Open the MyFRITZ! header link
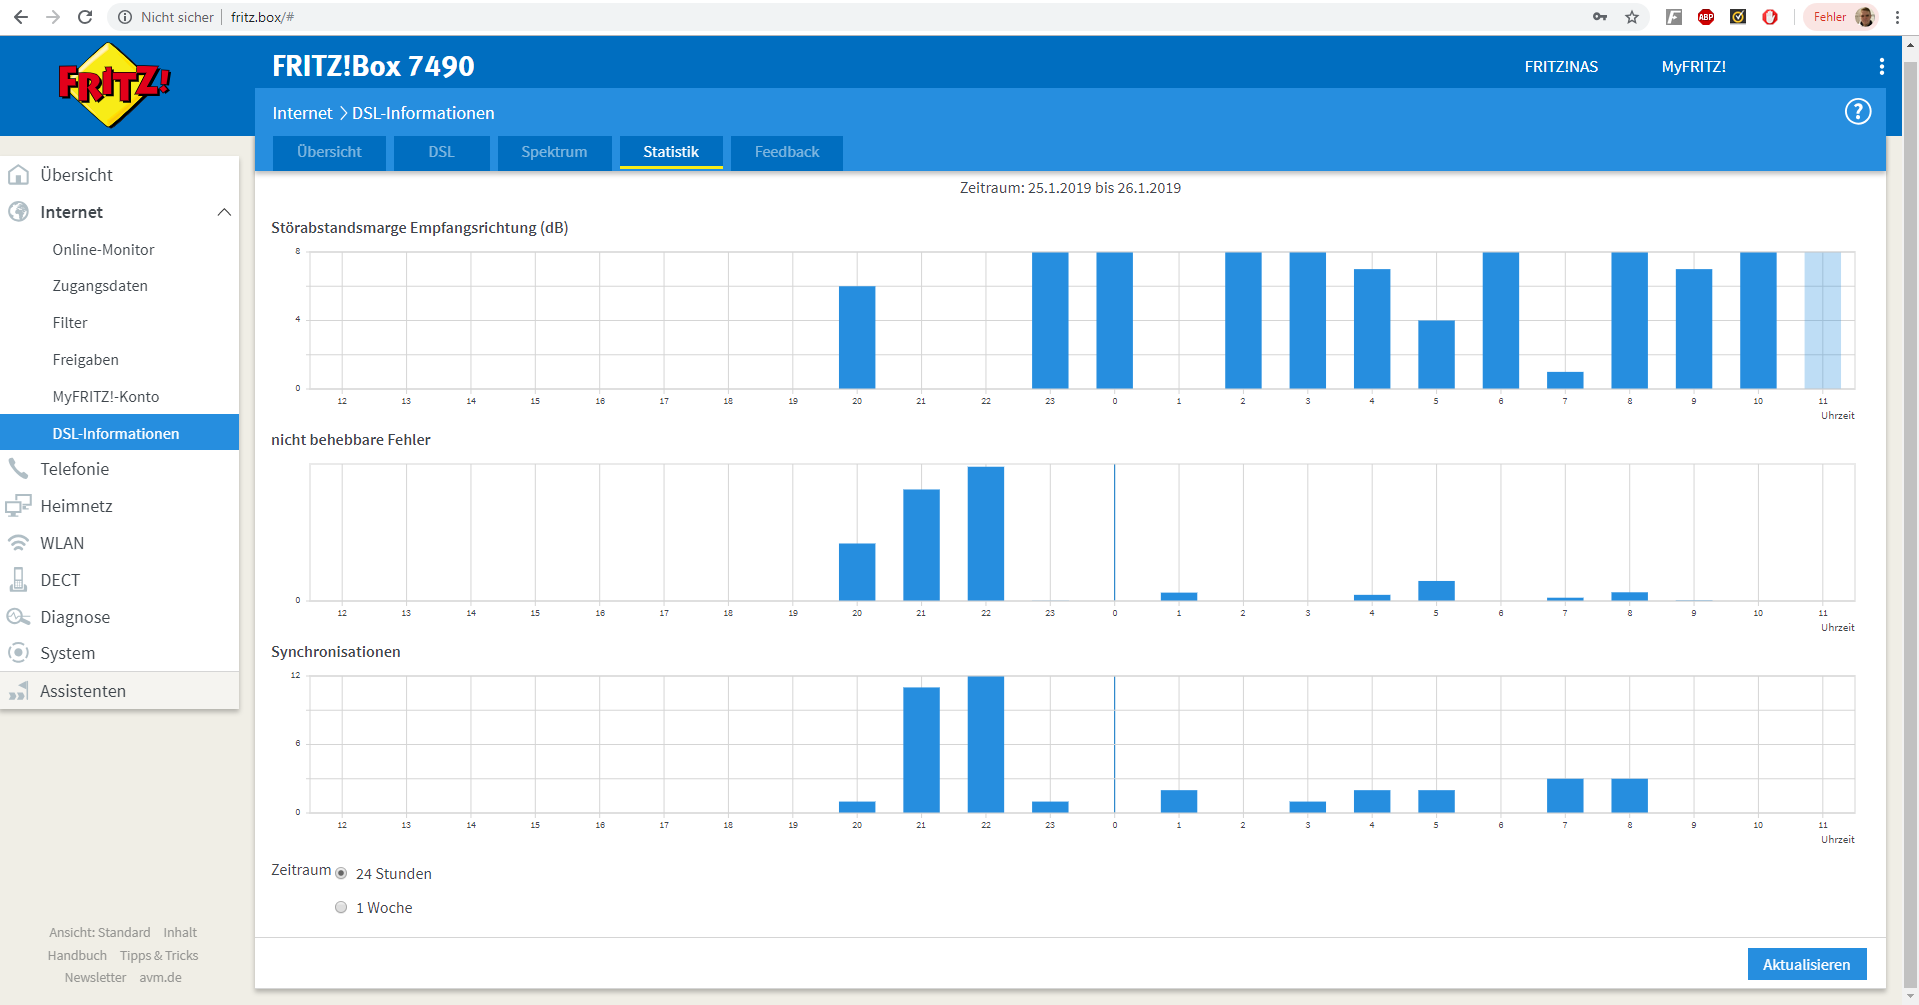The height and width of the screenshot is (1005, 1919). [1694, 67]
